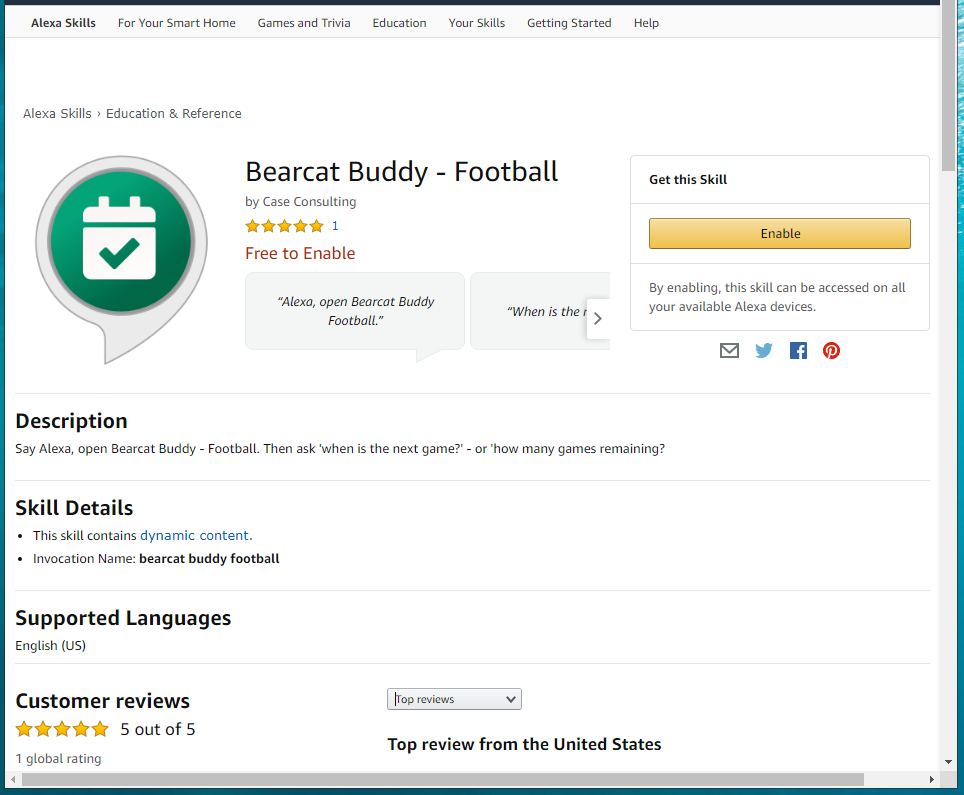Open the Education menu item
The height and width of the screenshot is (795, 964).
[x=399, y=23]
